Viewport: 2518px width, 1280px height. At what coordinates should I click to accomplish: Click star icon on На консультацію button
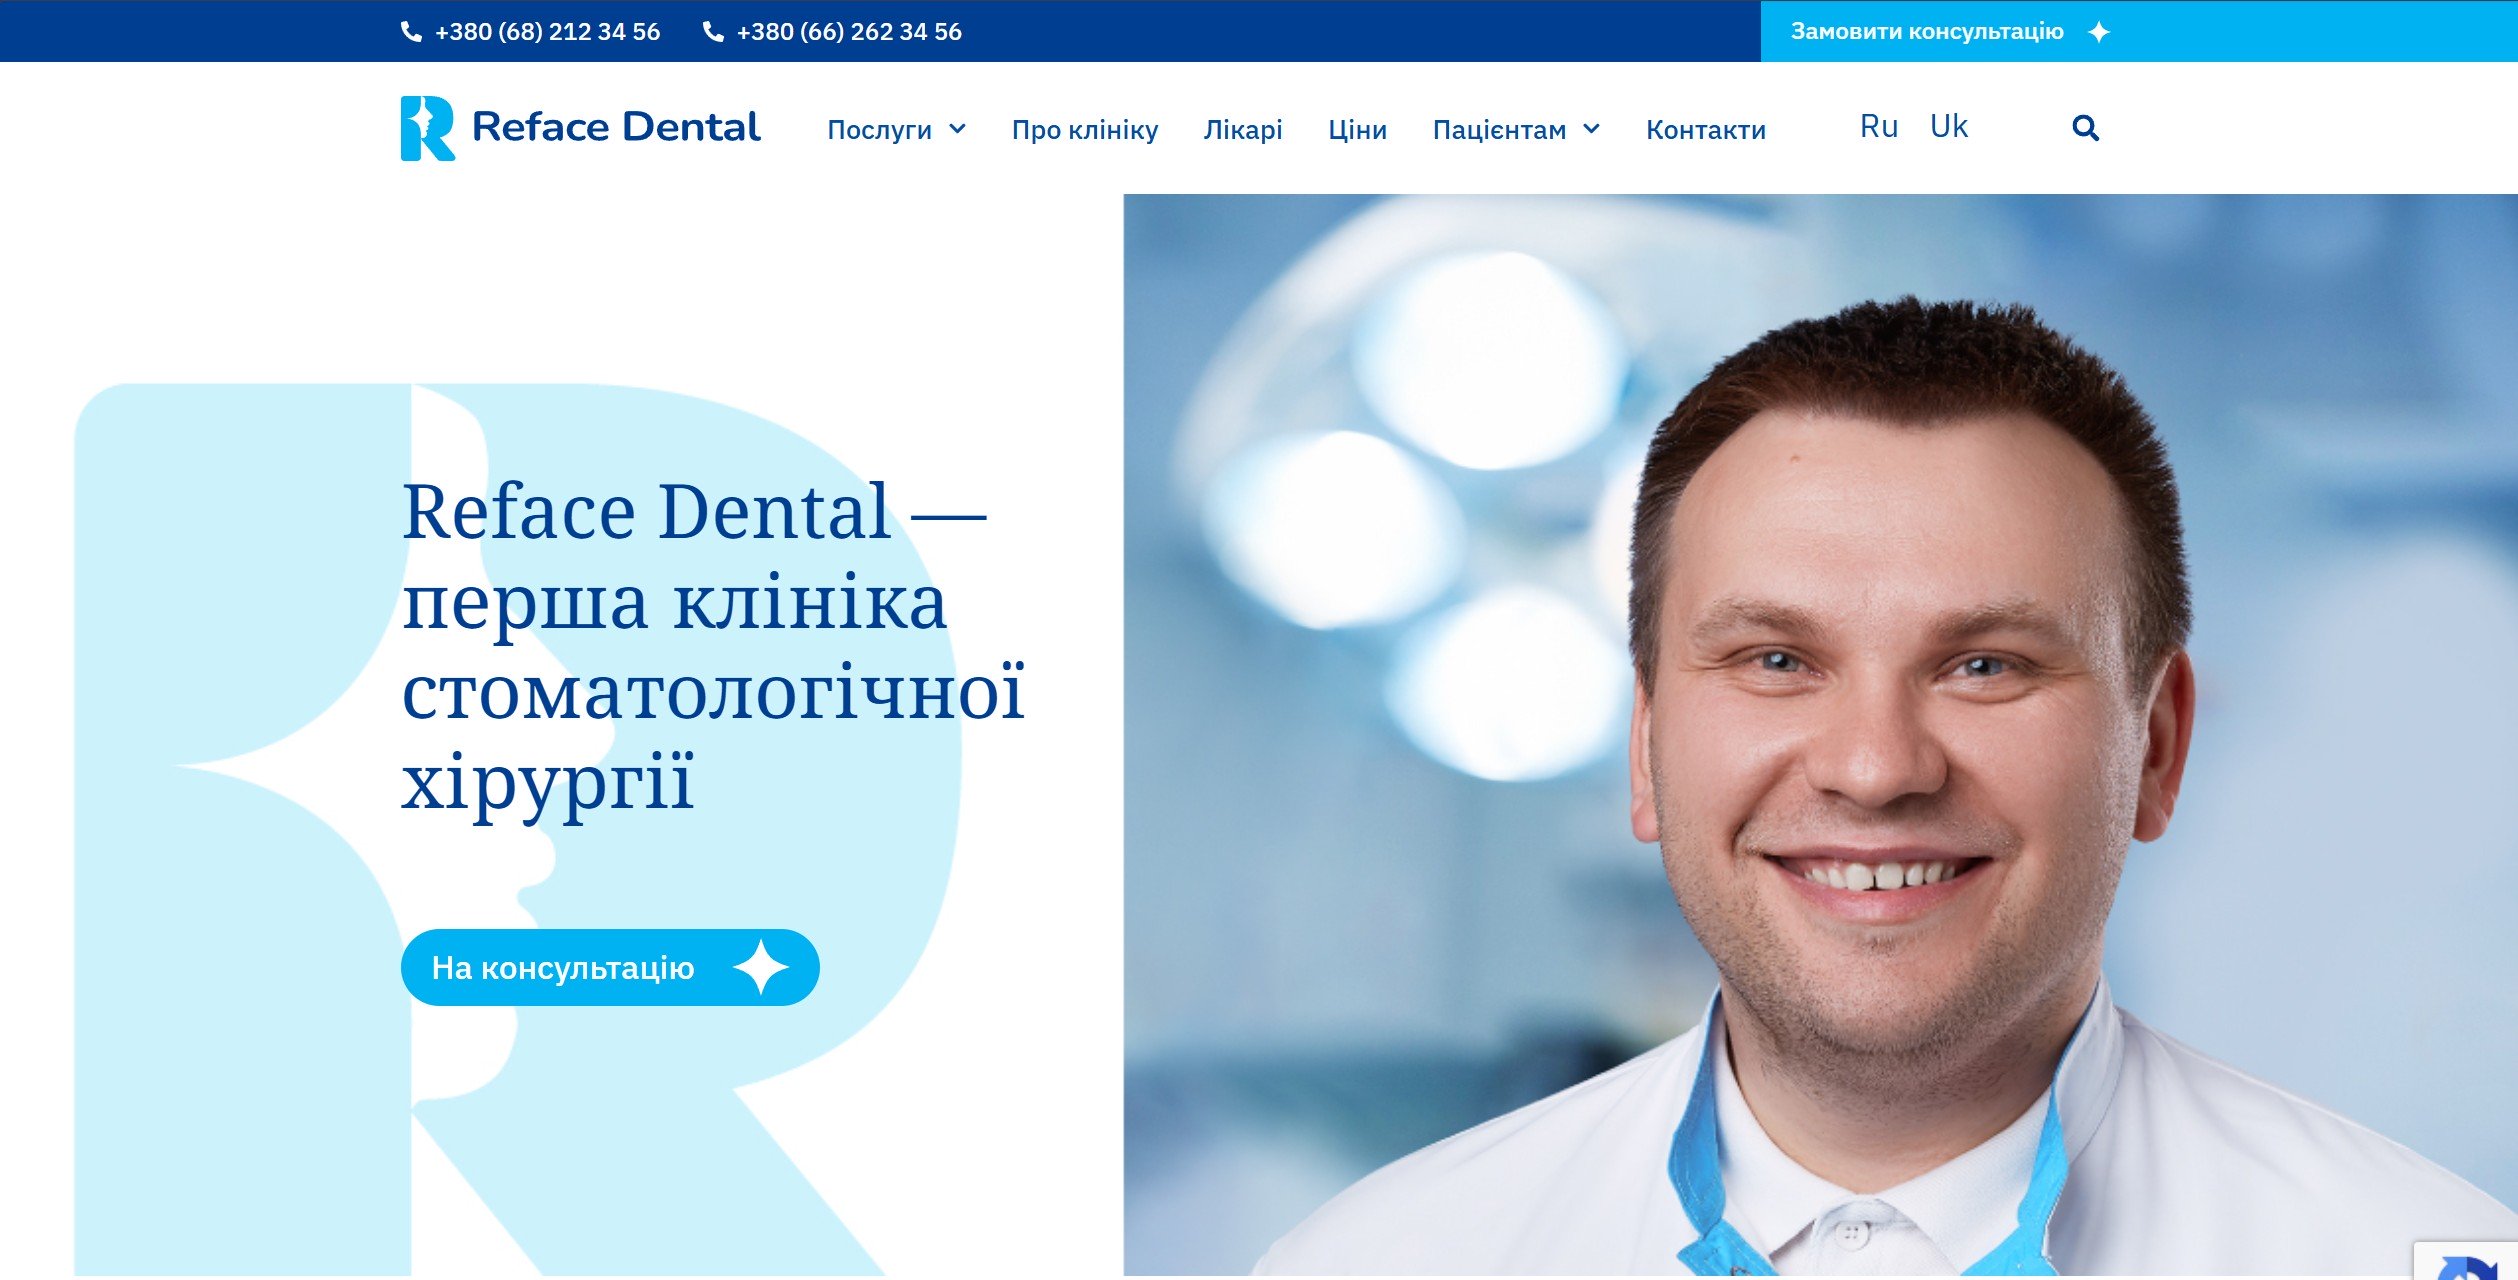(x=761, y=967)
